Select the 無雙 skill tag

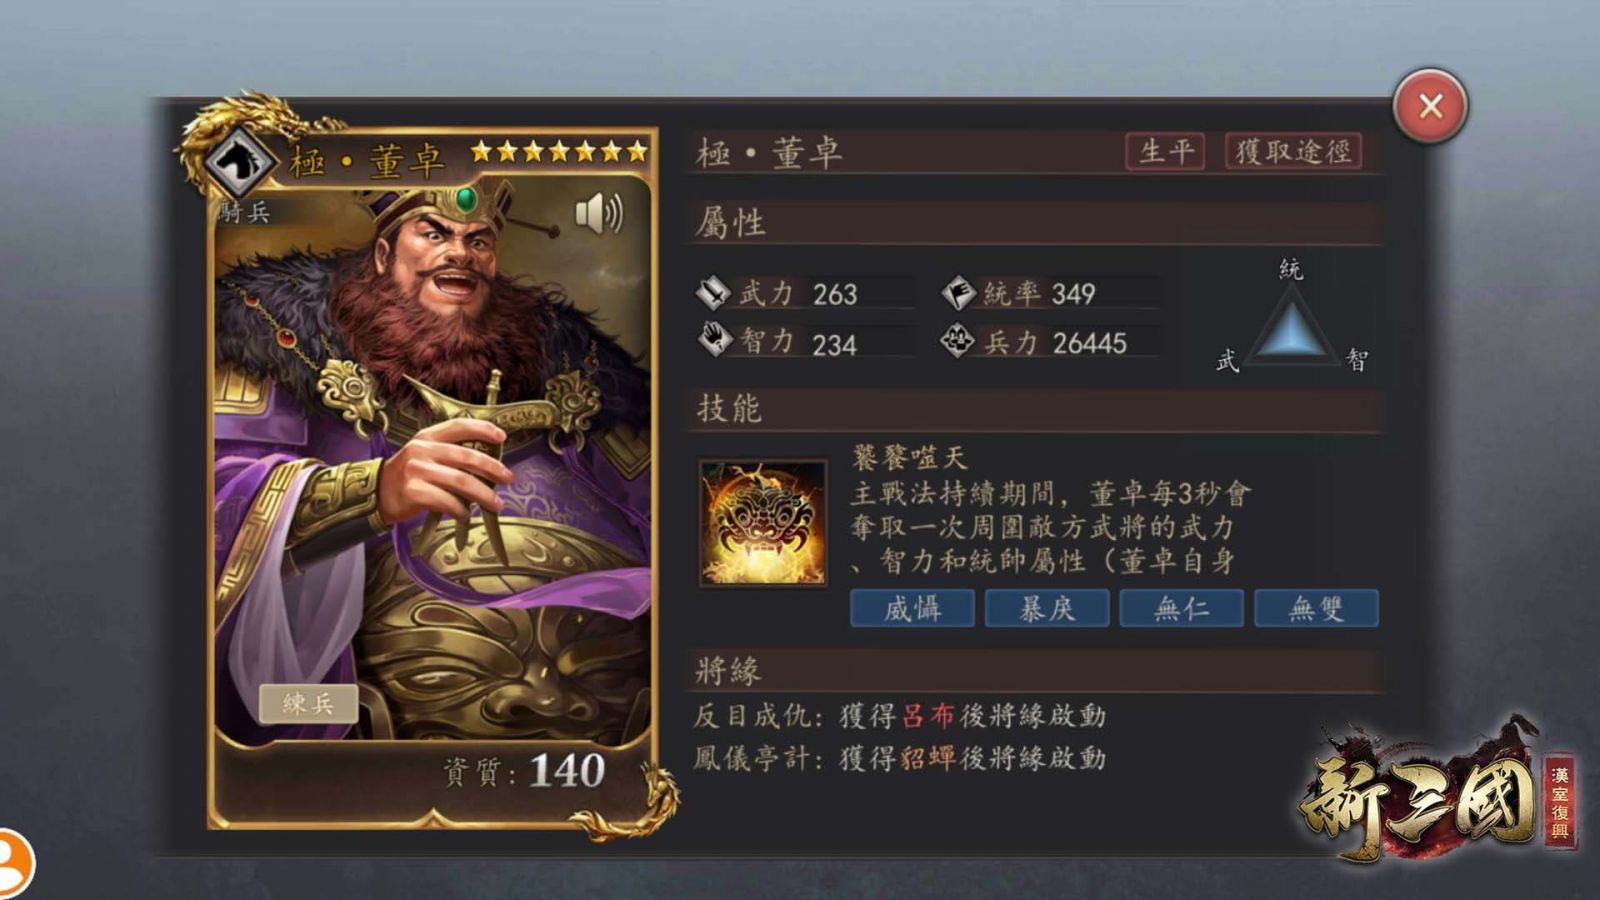[1316, 608]
